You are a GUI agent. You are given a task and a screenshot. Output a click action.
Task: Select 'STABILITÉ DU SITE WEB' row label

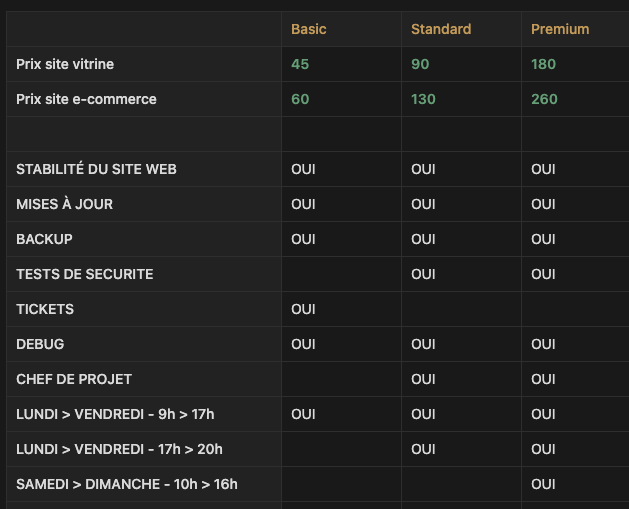pos(96,169)
